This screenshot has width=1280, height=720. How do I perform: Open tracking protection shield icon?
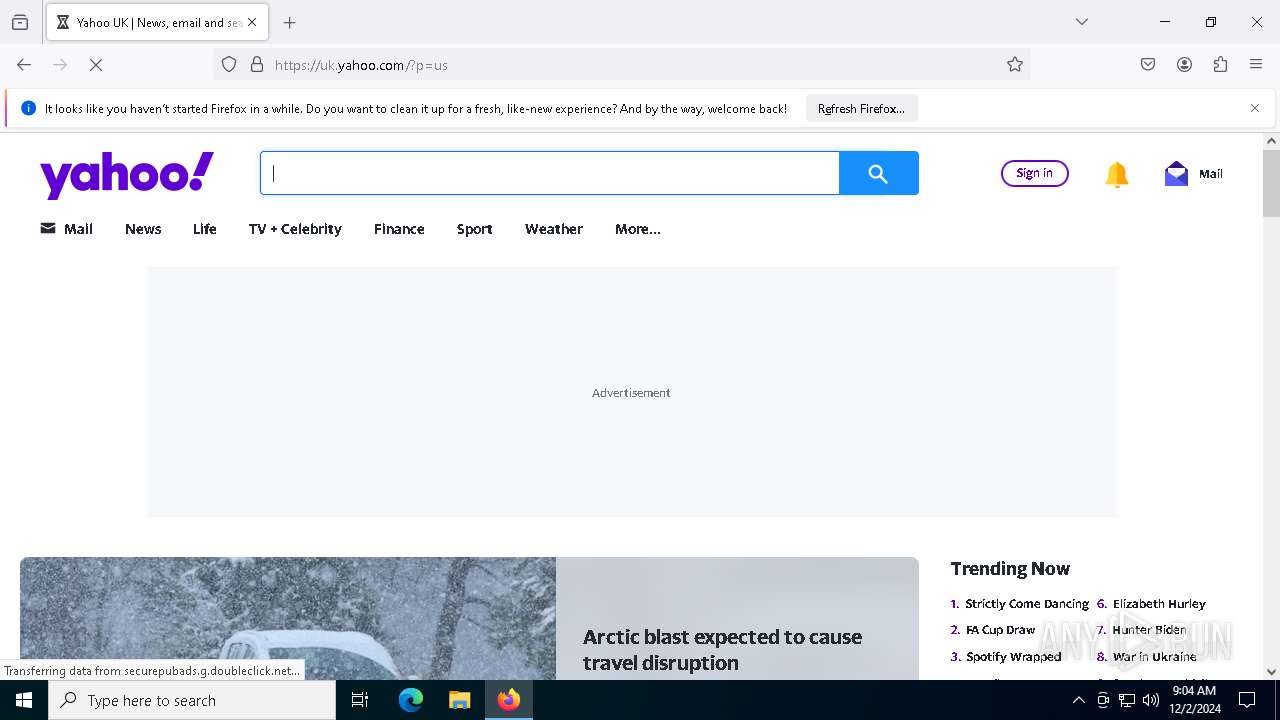[229, 65]
